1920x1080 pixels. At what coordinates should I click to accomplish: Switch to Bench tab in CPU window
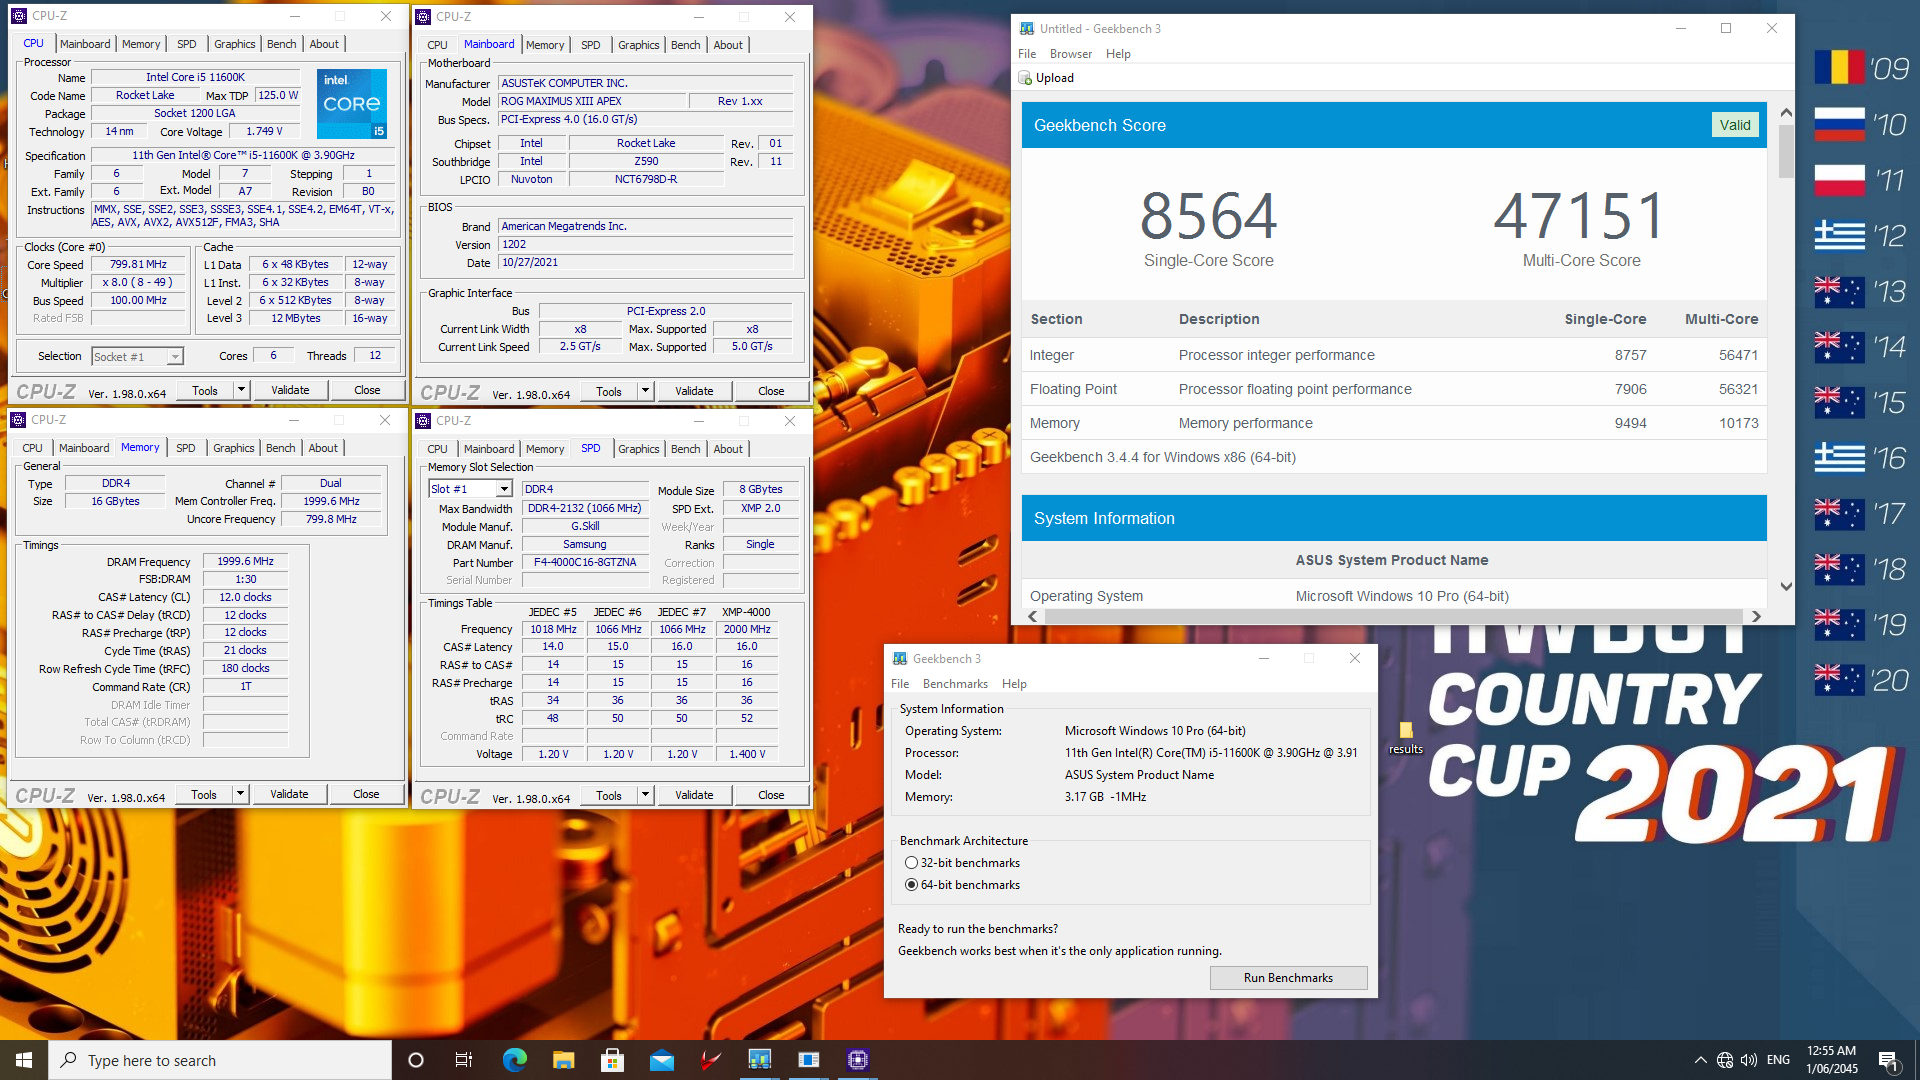pos(282,44)
